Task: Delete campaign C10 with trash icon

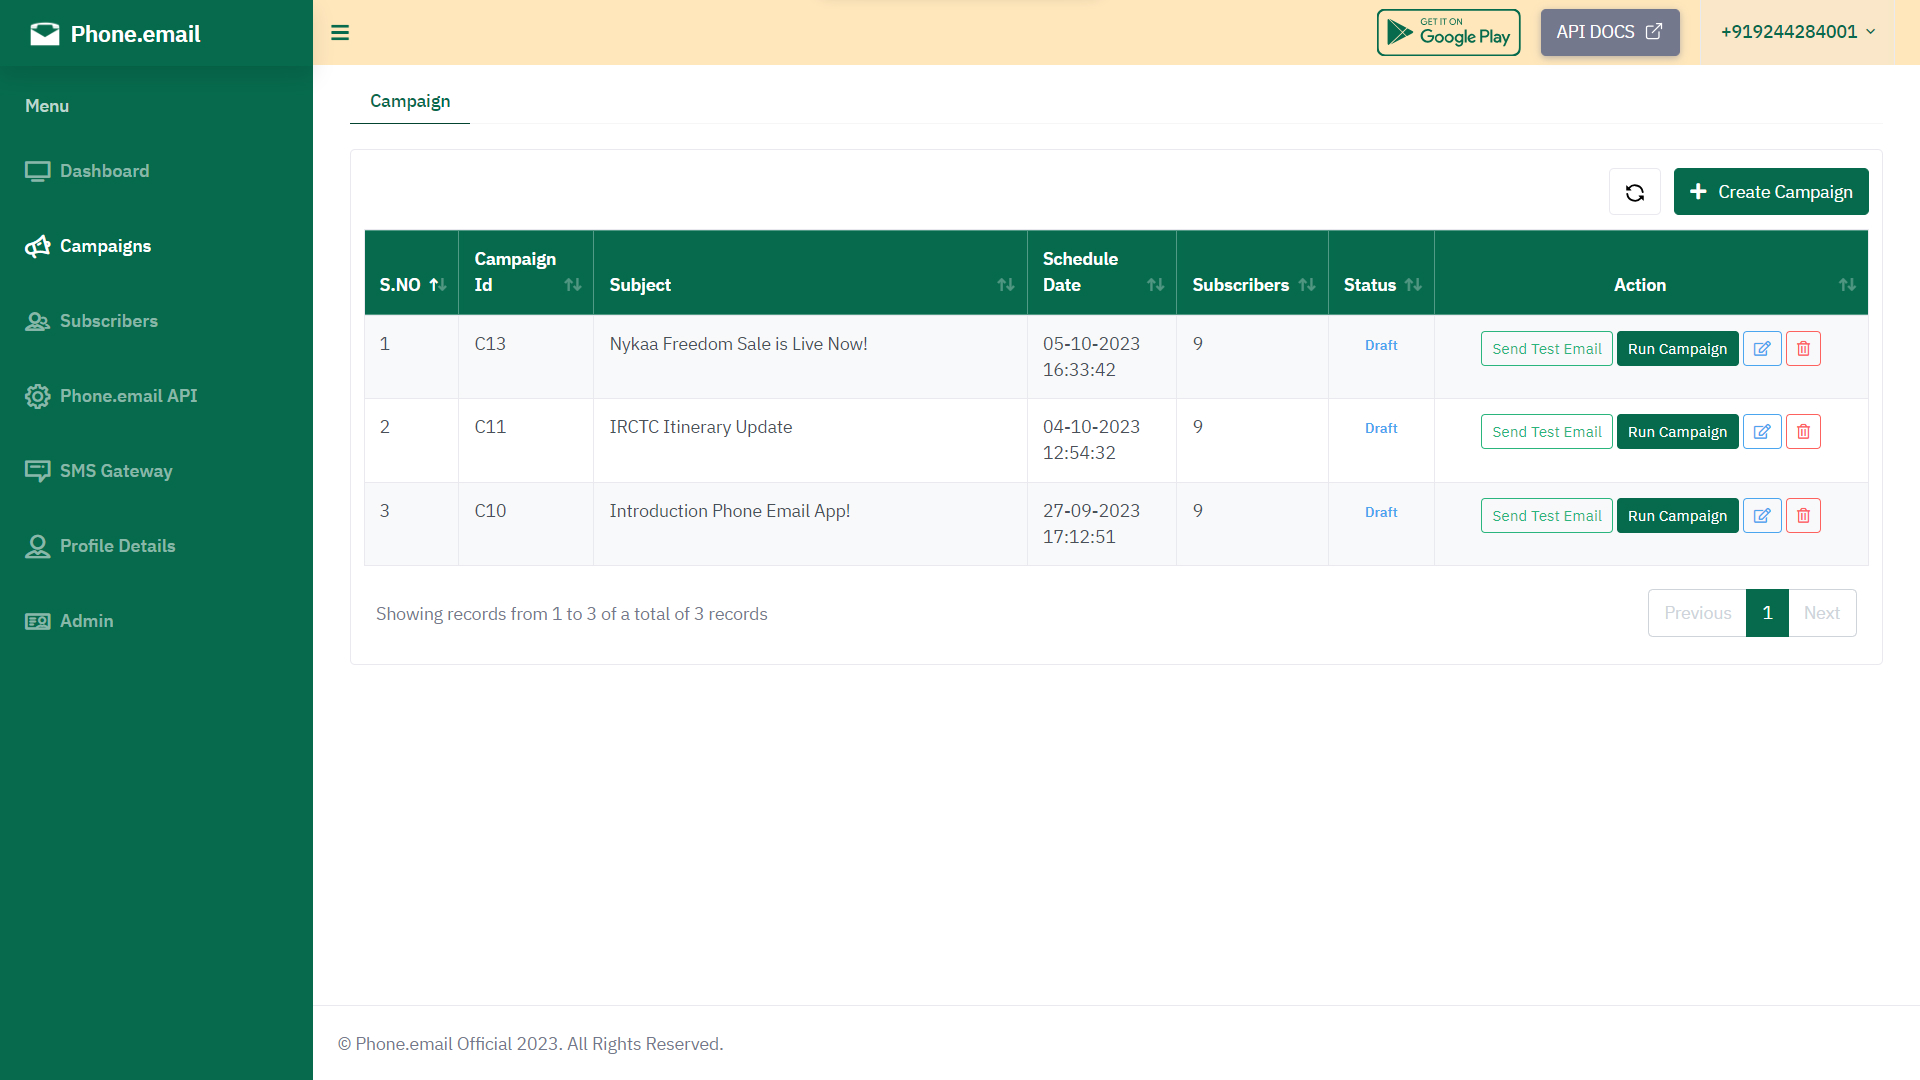Action: click(x=1803, y=516)
